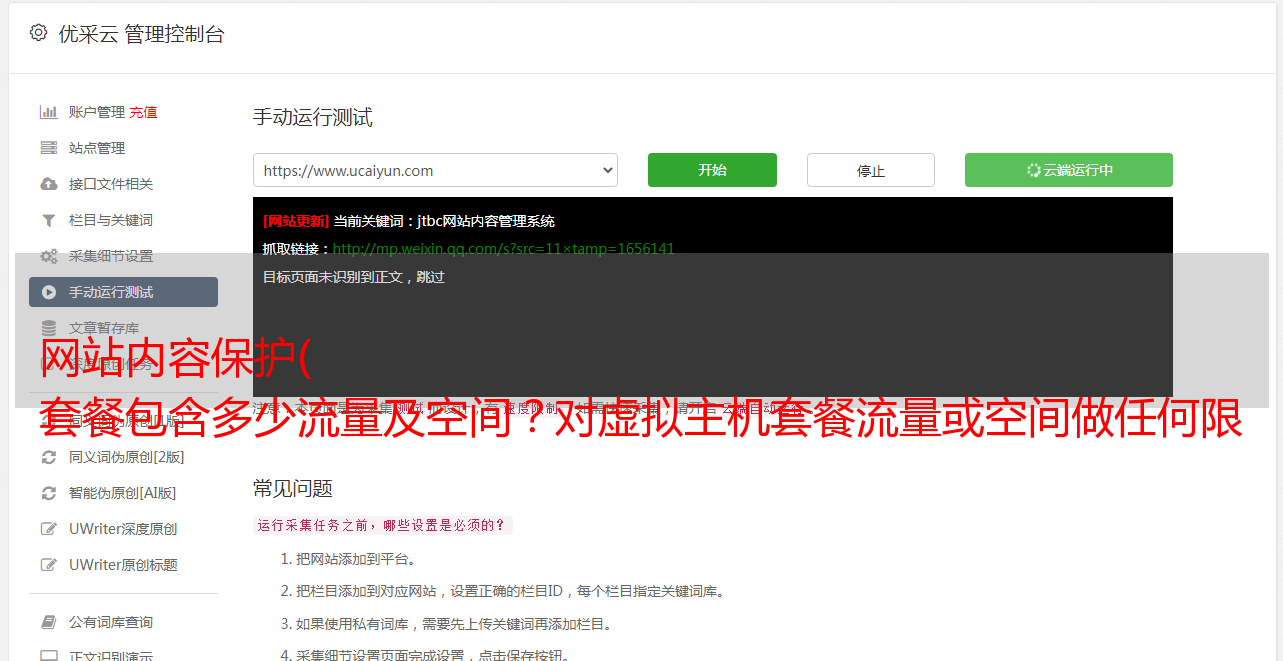Click the edit icon for UWriter深度原创
The height and width of the screenshot is (661, 1283).
point(48,529)
